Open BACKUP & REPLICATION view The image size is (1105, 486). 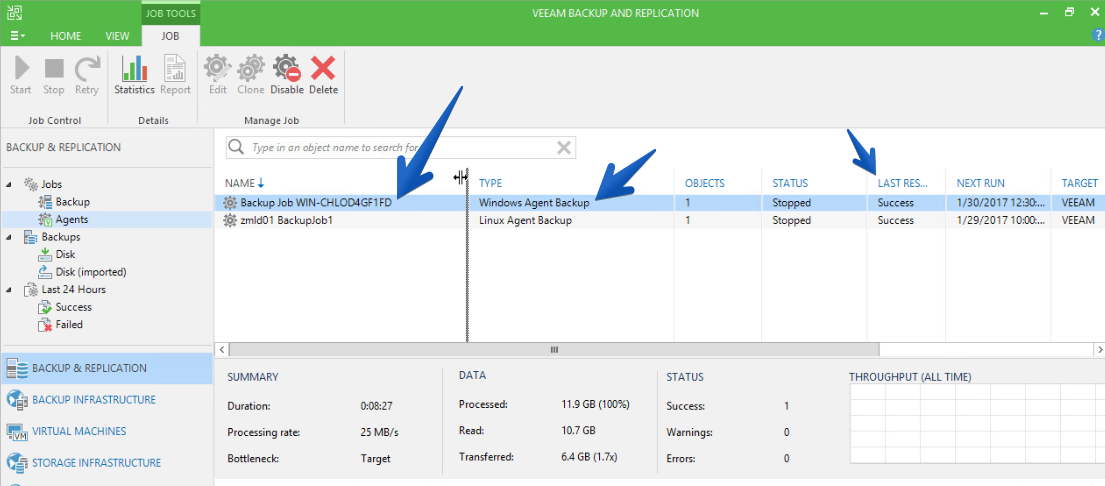tap(106, 368)
